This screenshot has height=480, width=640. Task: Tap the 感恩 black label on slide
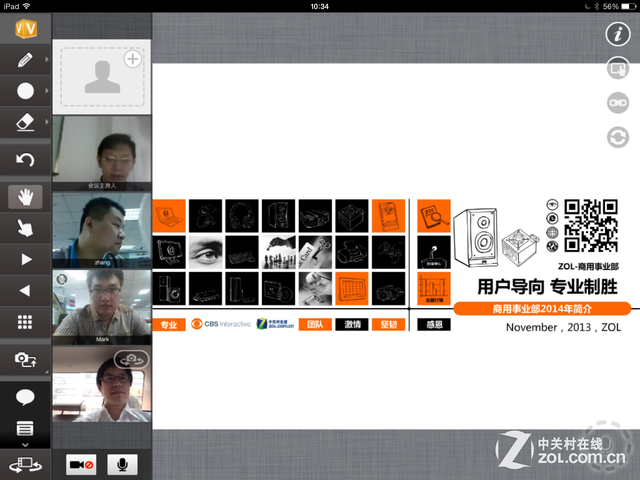pos(434,324)
